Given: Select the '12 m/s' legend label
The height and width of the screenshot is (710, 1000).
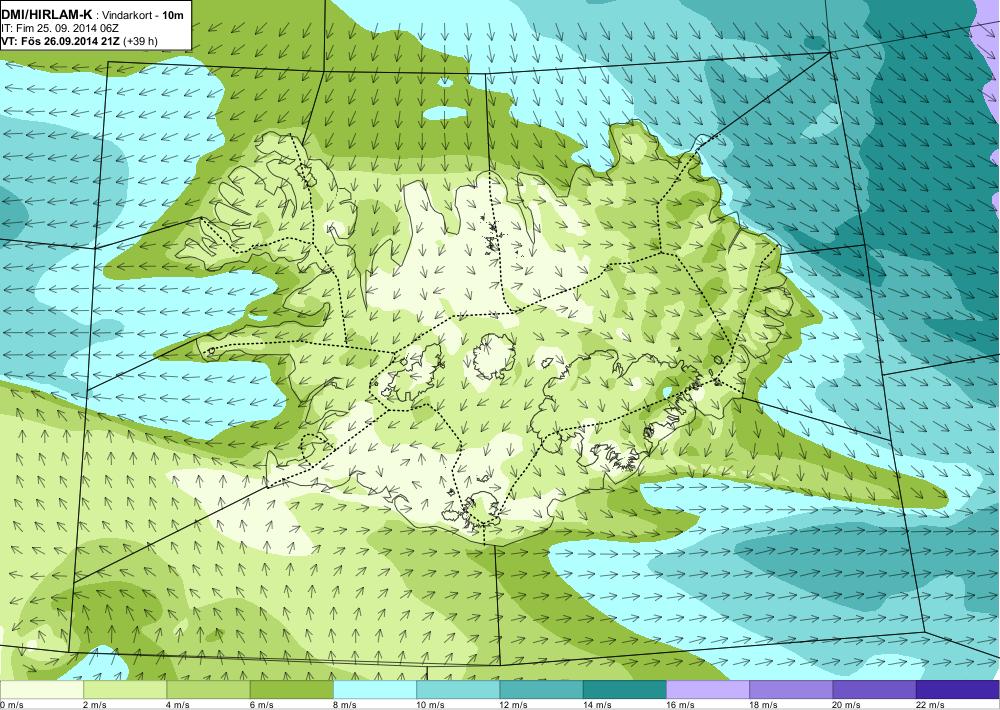Looking at the screenshot, I should 513,705.
